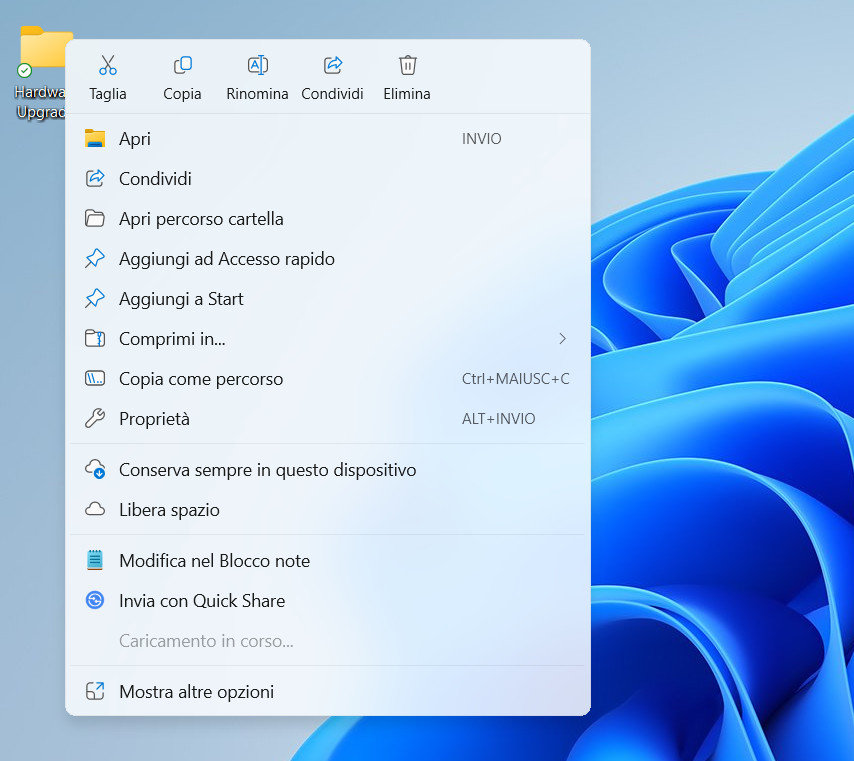Choose Condividi in the menu list

coord(155,179)
